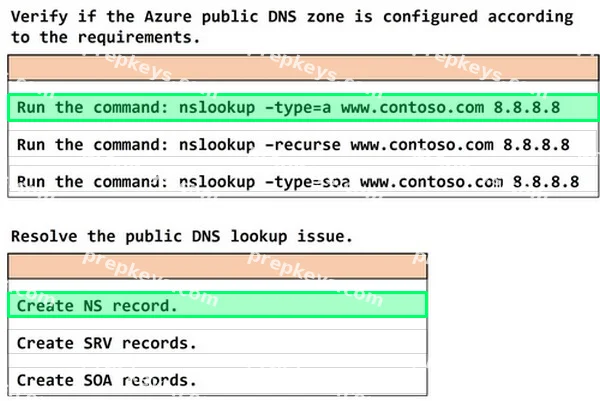
Task: Click the blank row under the first orange bar
Action: coord(303,87)
